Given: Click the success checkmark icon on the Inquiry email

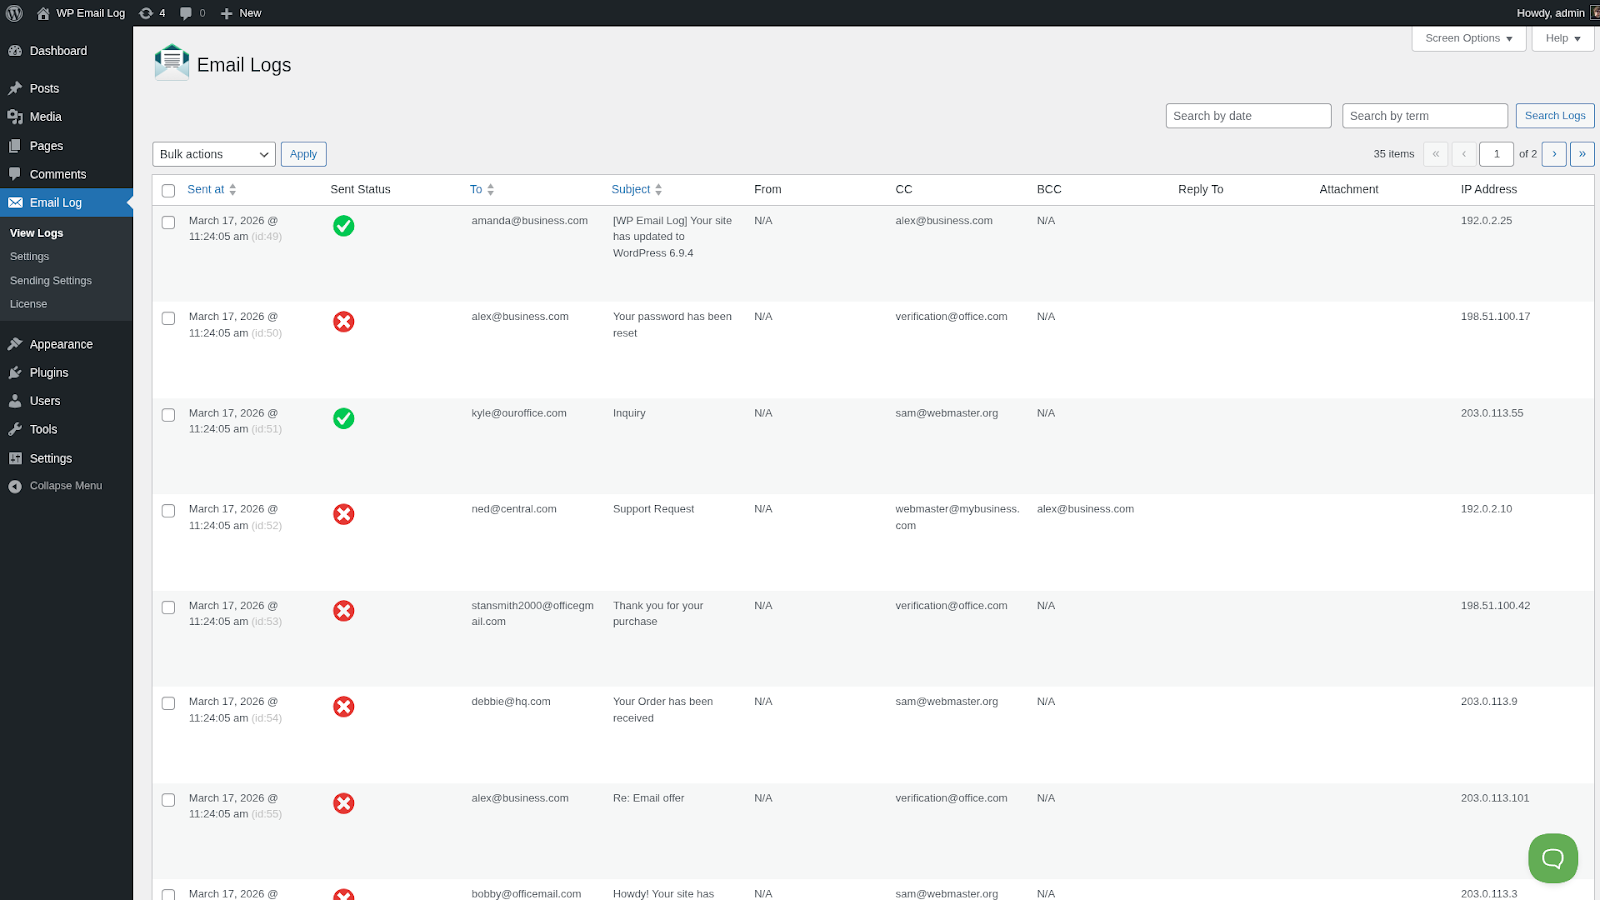Looking at the screenshot, I should [343, 418].
